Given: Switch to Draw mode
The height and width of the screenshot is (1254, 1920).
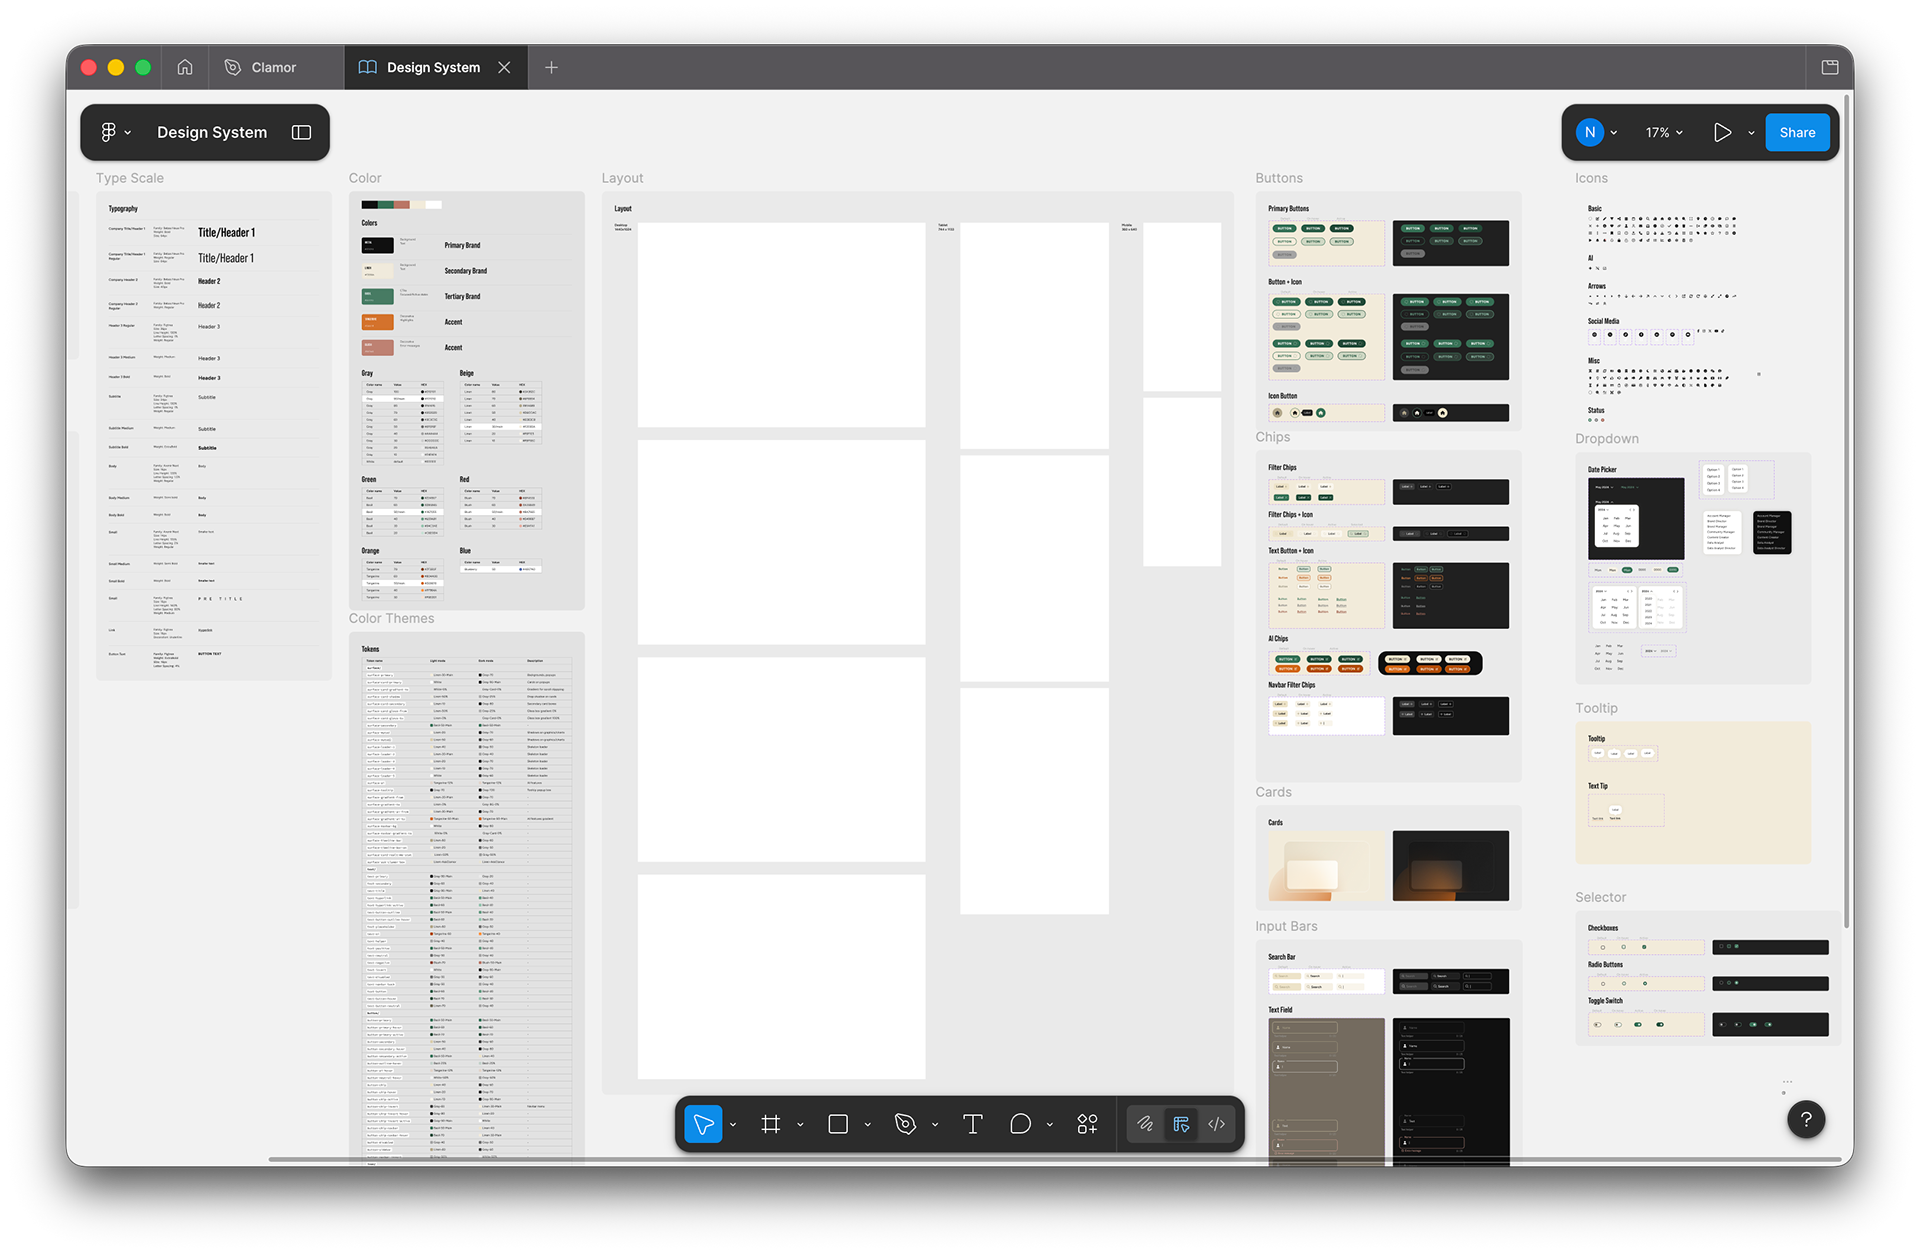Looking at the screenshot, I should 1145,1124.
